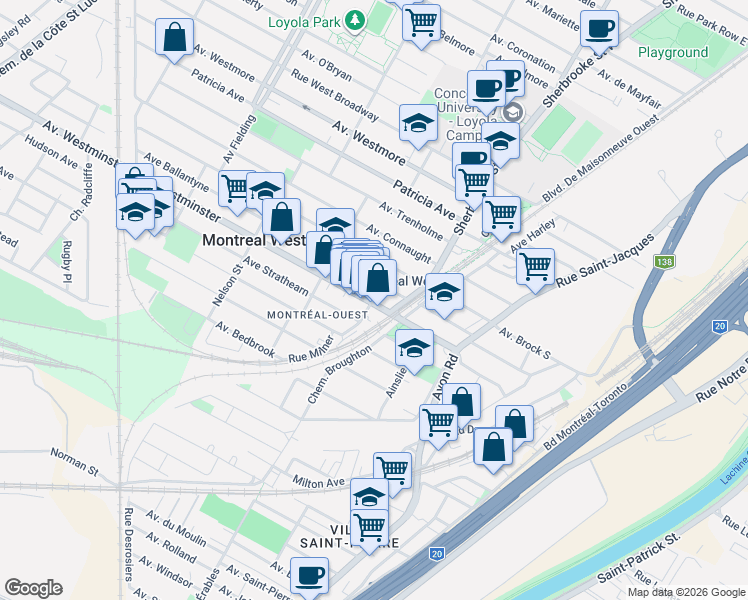The height and width of the screenshot is (600, 748).
Task: Click the Av. Coronation label
Action: coord(522,52)
